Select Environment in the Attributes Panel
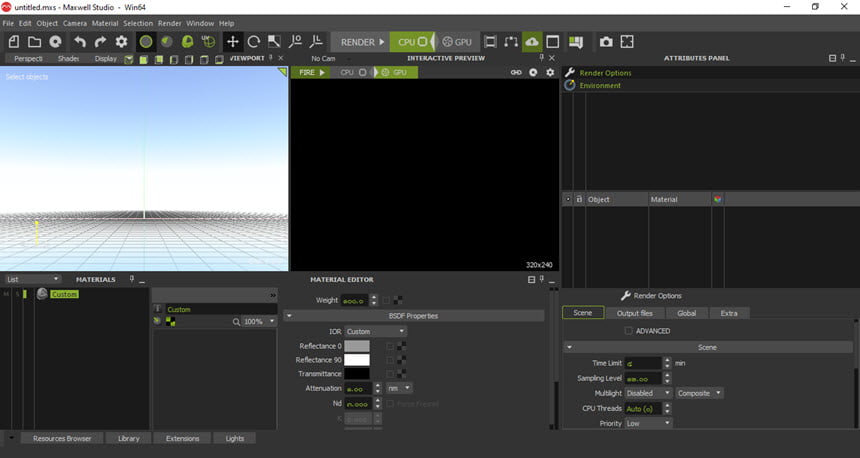This screenshot has height=458, width=860. point(600,86)
